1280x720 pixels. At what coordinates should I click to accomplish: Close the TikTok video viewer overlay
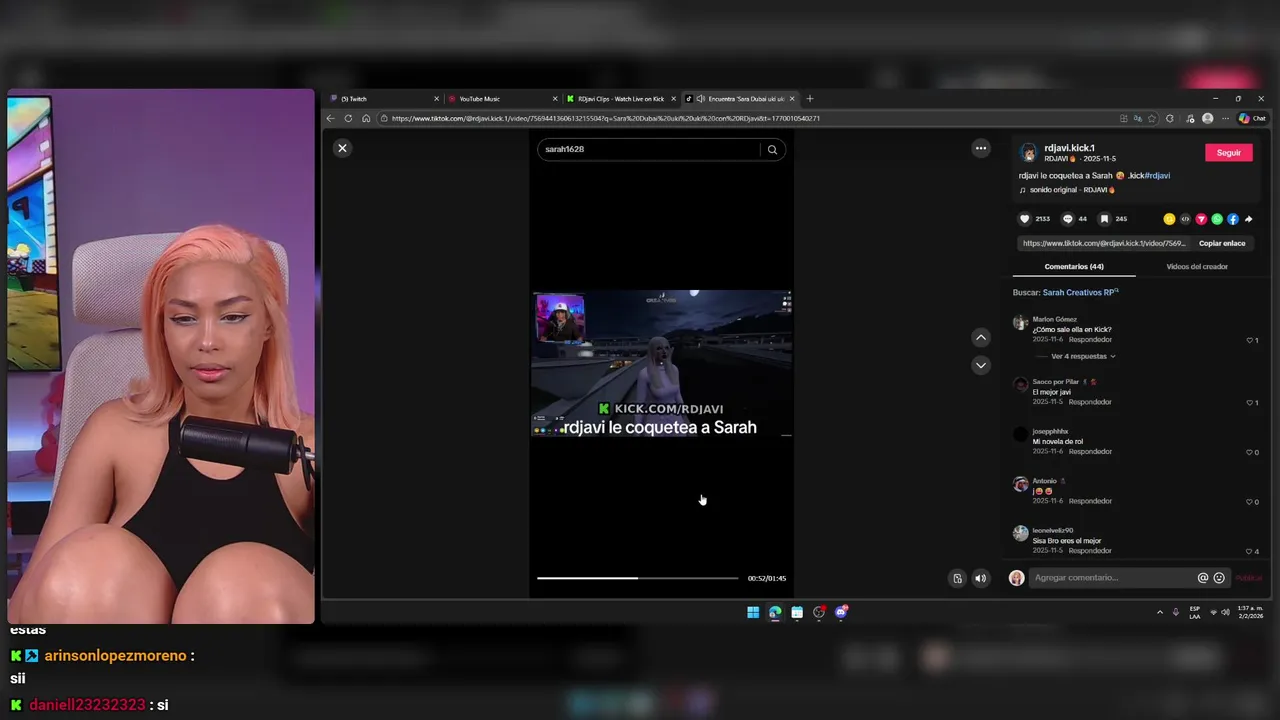(342, 148)
